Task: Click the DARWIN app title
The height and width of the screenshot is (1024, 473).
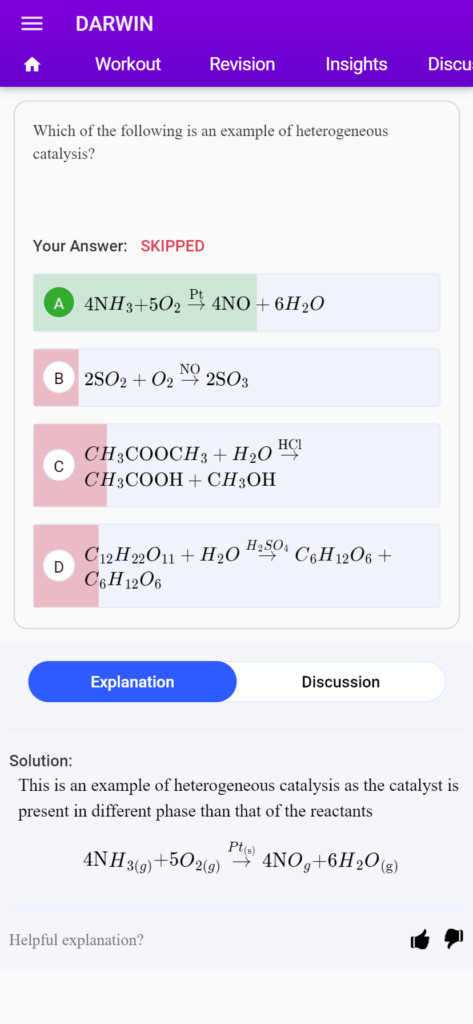Action: (x=114, y=24)
